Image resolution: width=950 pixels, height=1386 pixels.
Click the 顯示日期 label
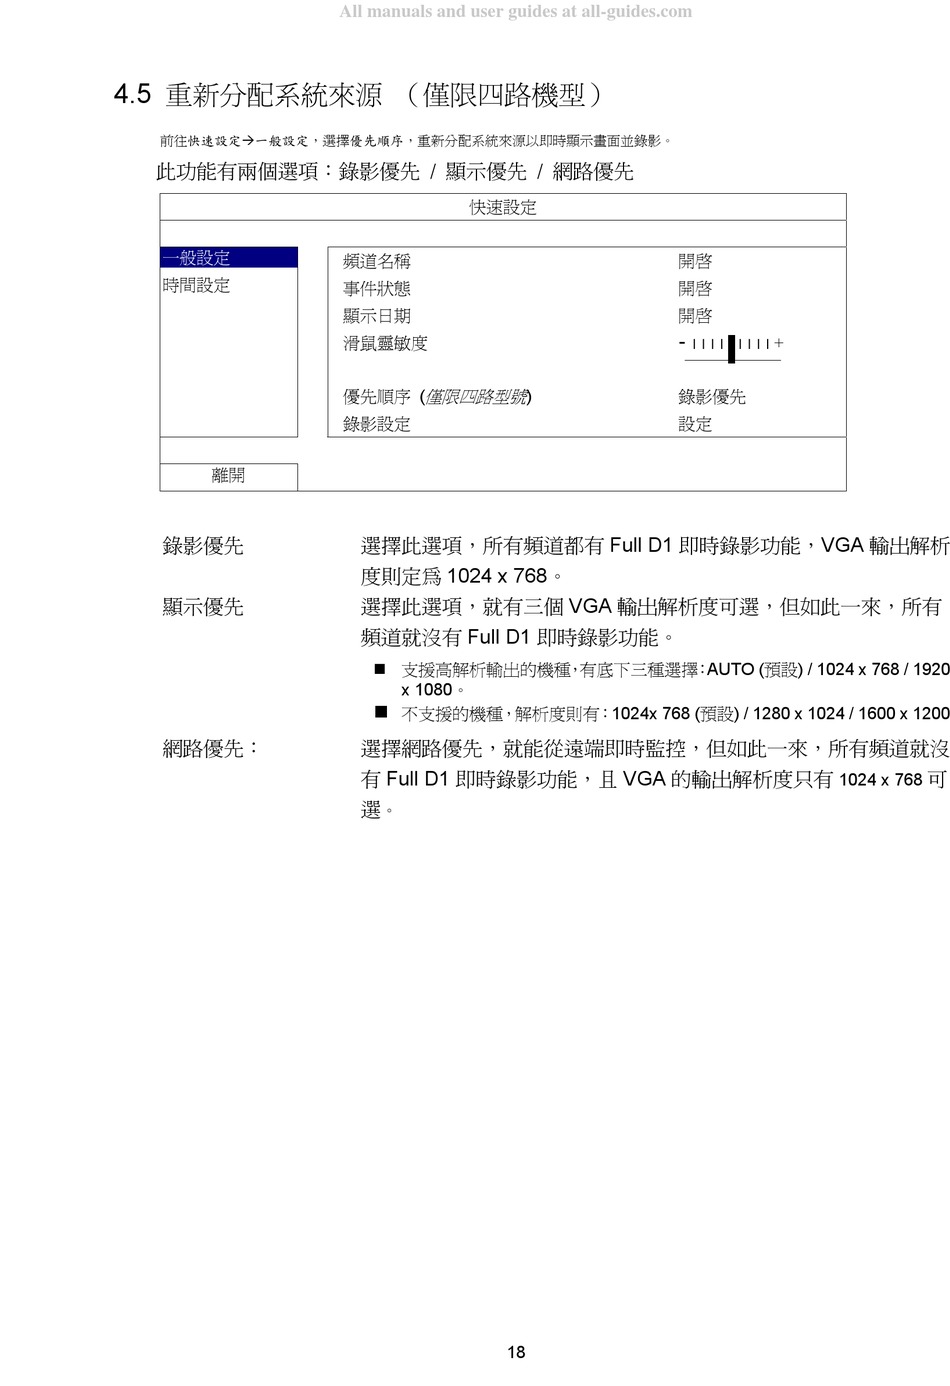[377, 315]
